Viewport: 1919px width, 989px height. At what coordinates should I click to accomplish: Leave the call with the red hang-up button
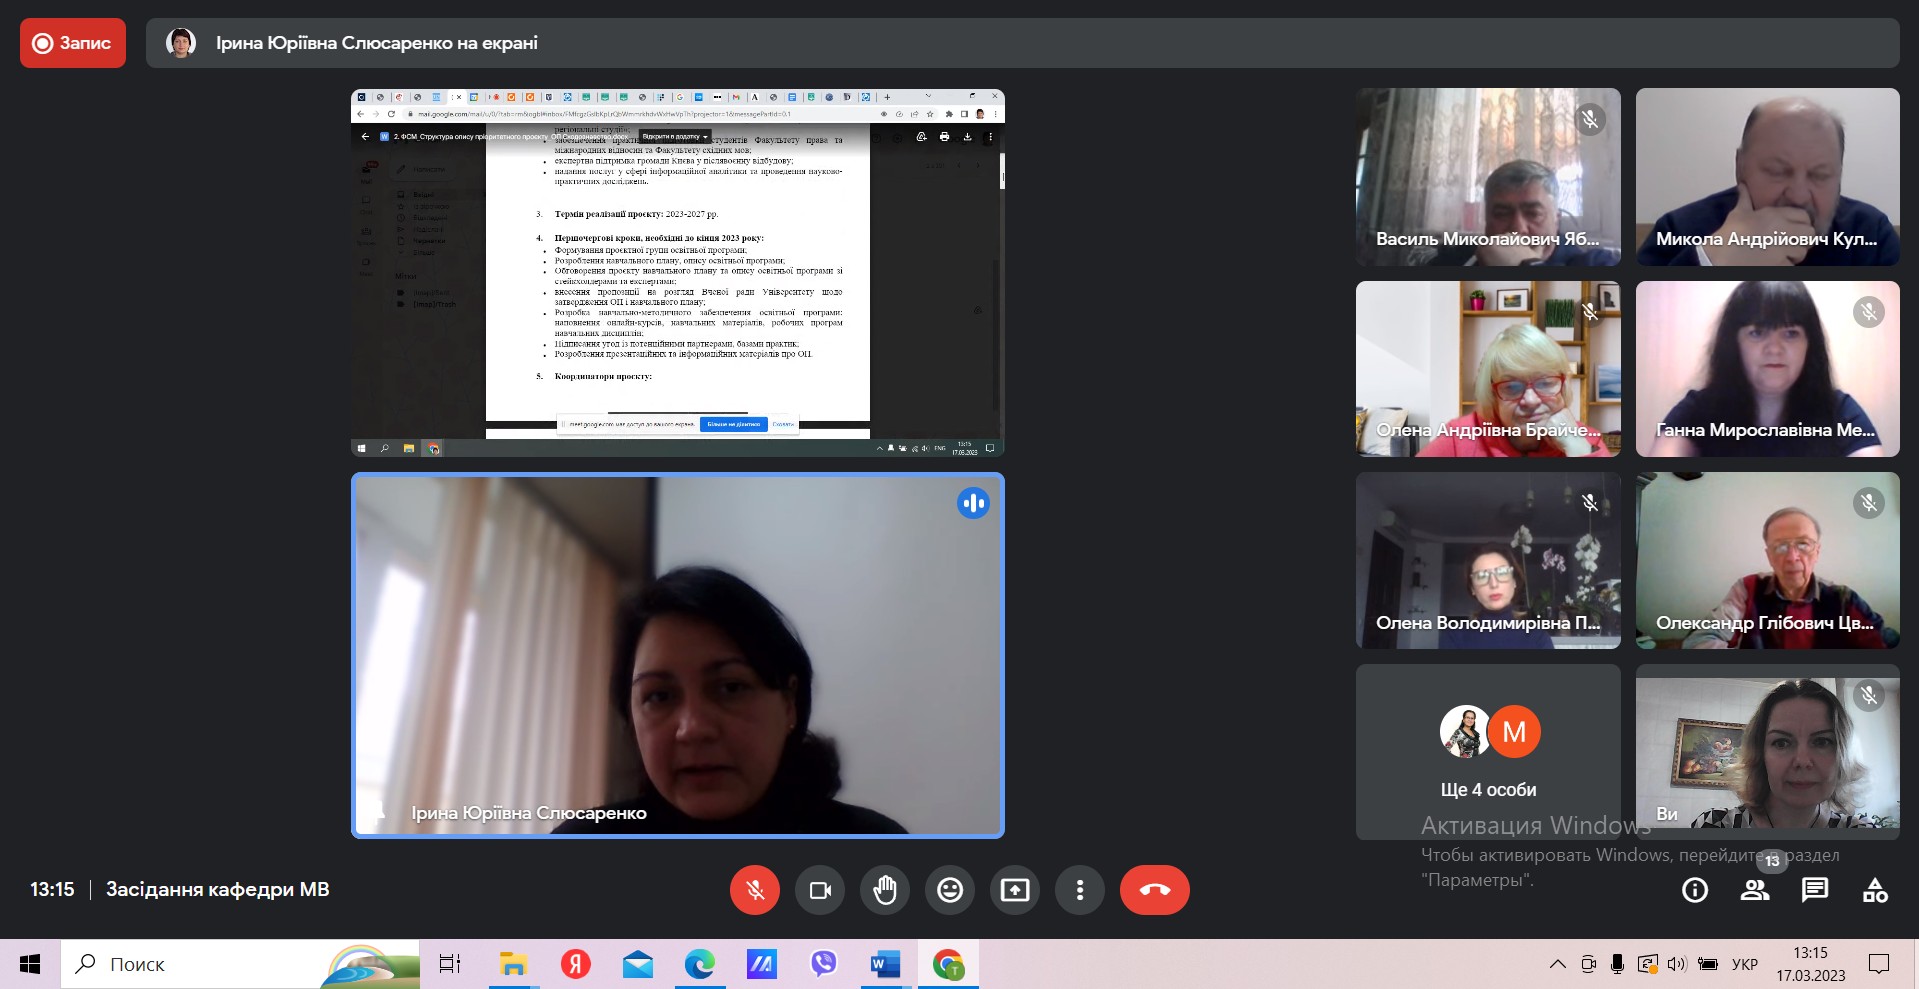[1154, 890]
